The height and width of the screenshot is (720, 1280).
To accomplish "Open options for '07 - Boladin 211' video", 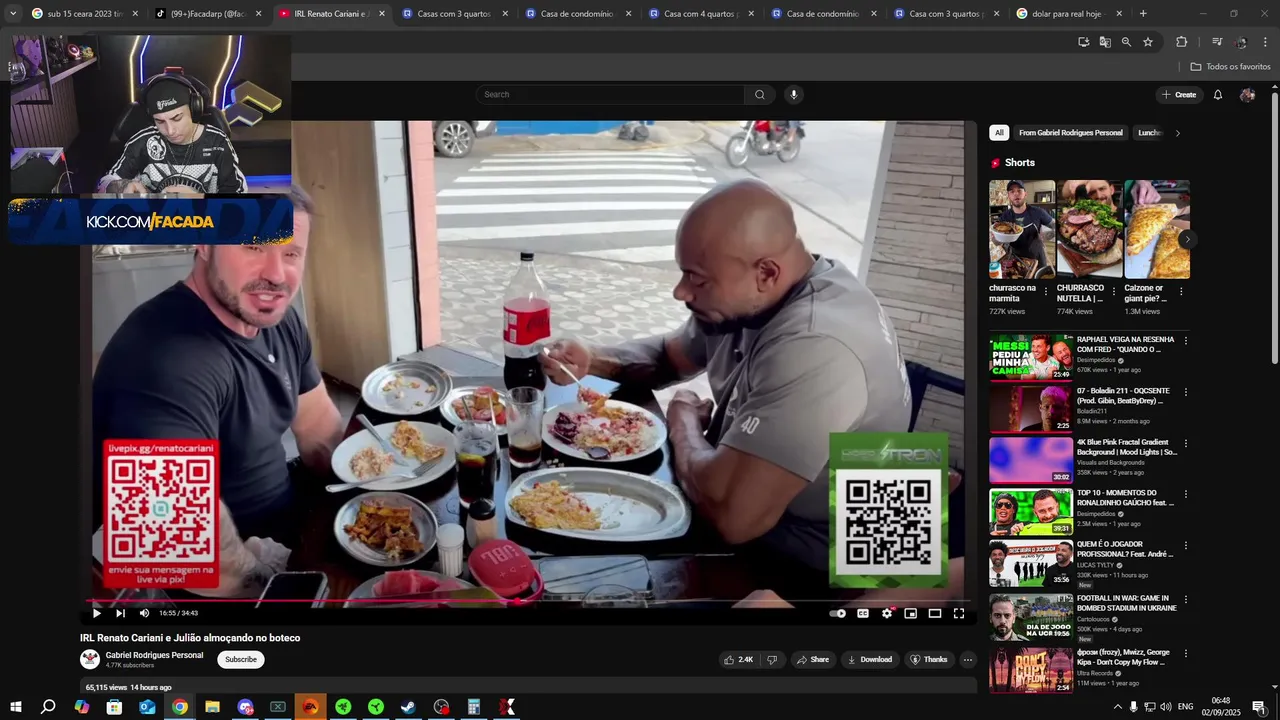I will coord(1186,392).
